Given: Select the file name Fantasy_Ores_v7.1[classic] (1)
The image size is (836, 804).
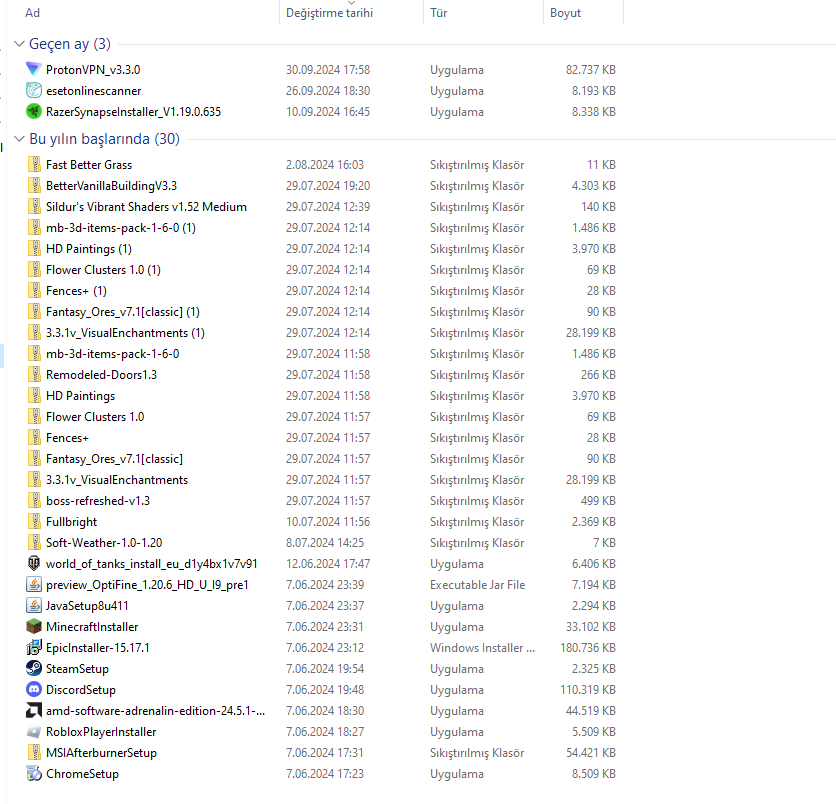Looking at the screenshot, I should (x=123, y=312).
